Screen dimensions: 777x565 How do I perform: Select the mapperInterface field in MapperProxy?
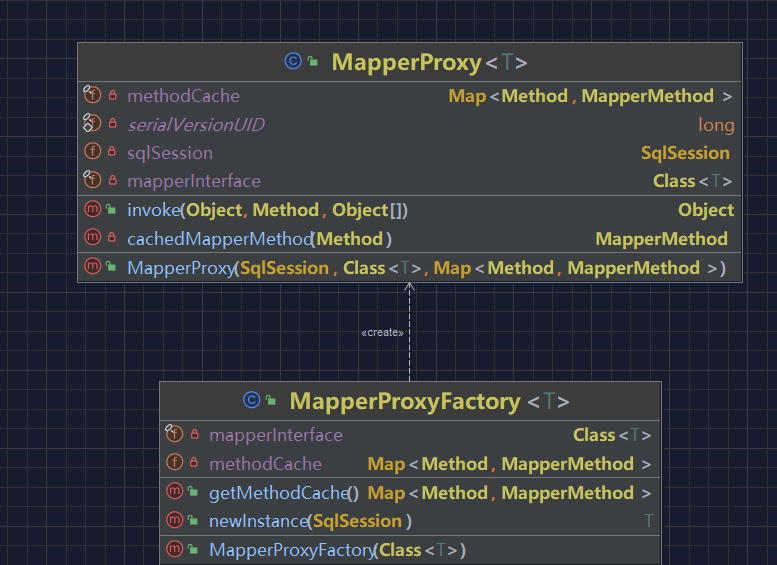click(x=410, y=181)
